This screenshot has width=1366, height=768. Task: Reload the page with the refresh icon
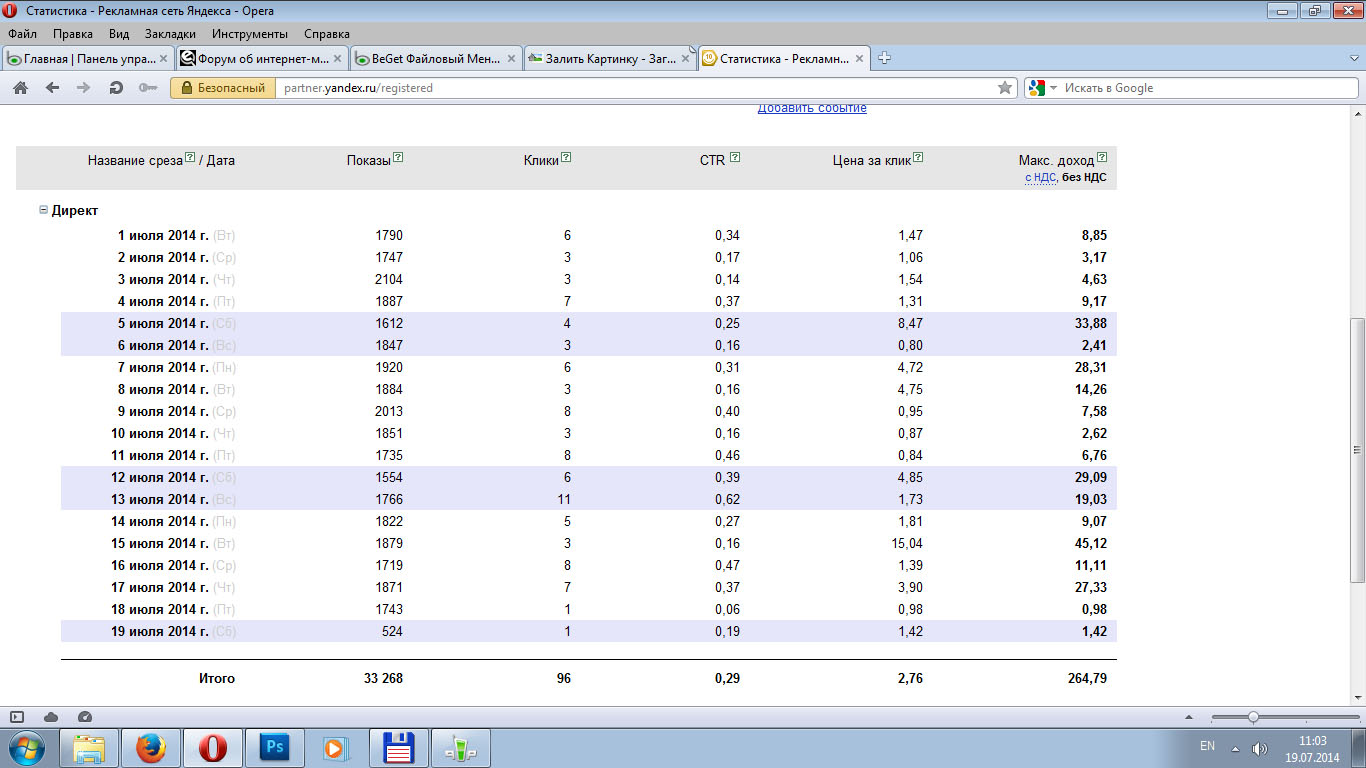pos(116,88)
